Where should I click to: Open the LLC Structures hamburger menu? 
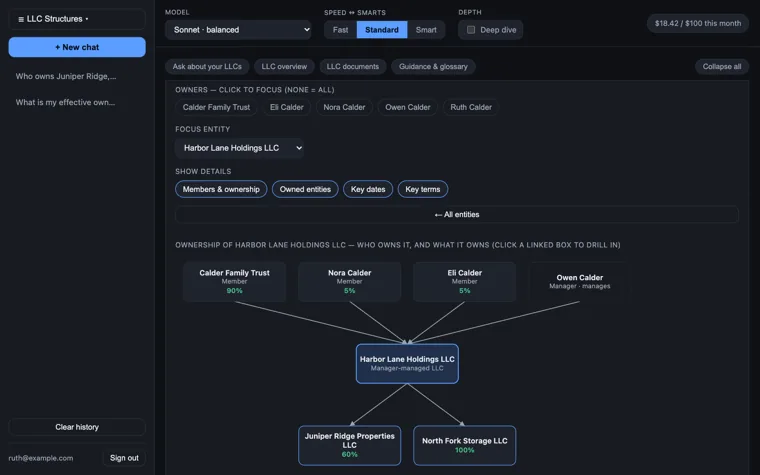click(77, 19)
